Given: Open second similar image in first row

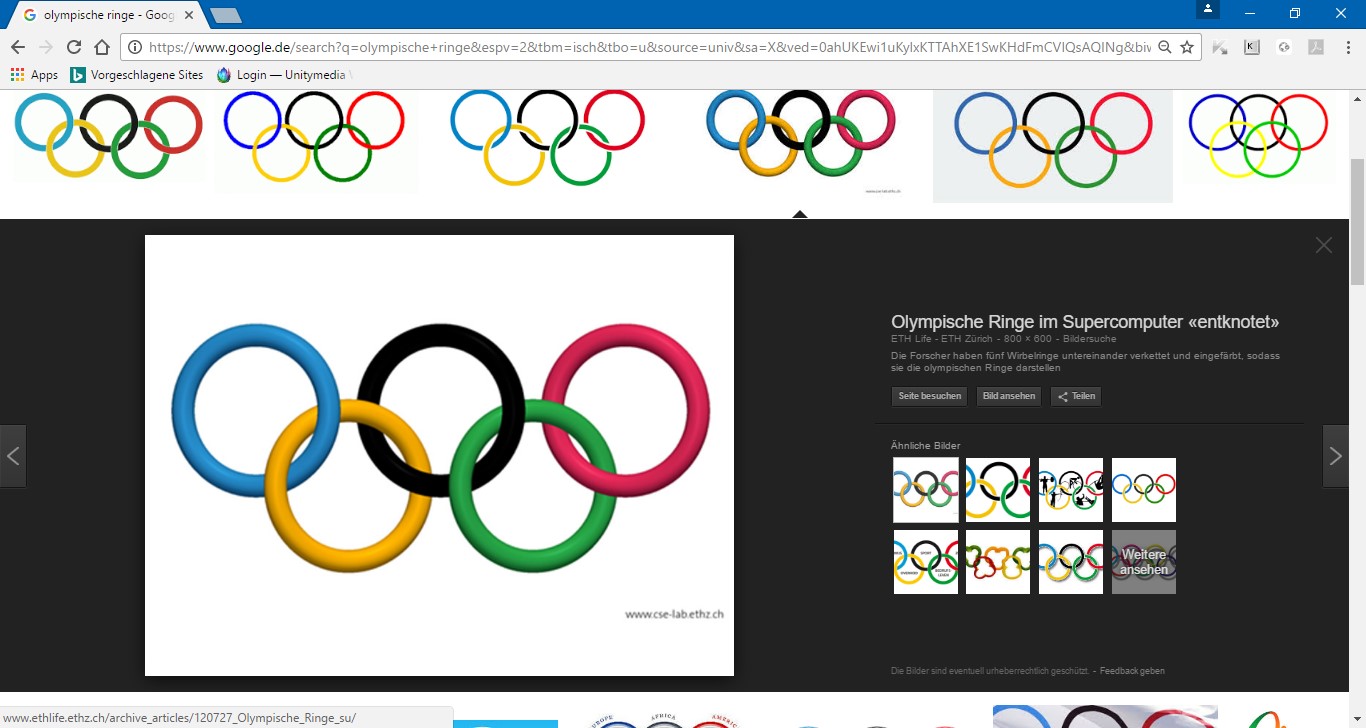Looking at the screenshot, I should 998,490.
